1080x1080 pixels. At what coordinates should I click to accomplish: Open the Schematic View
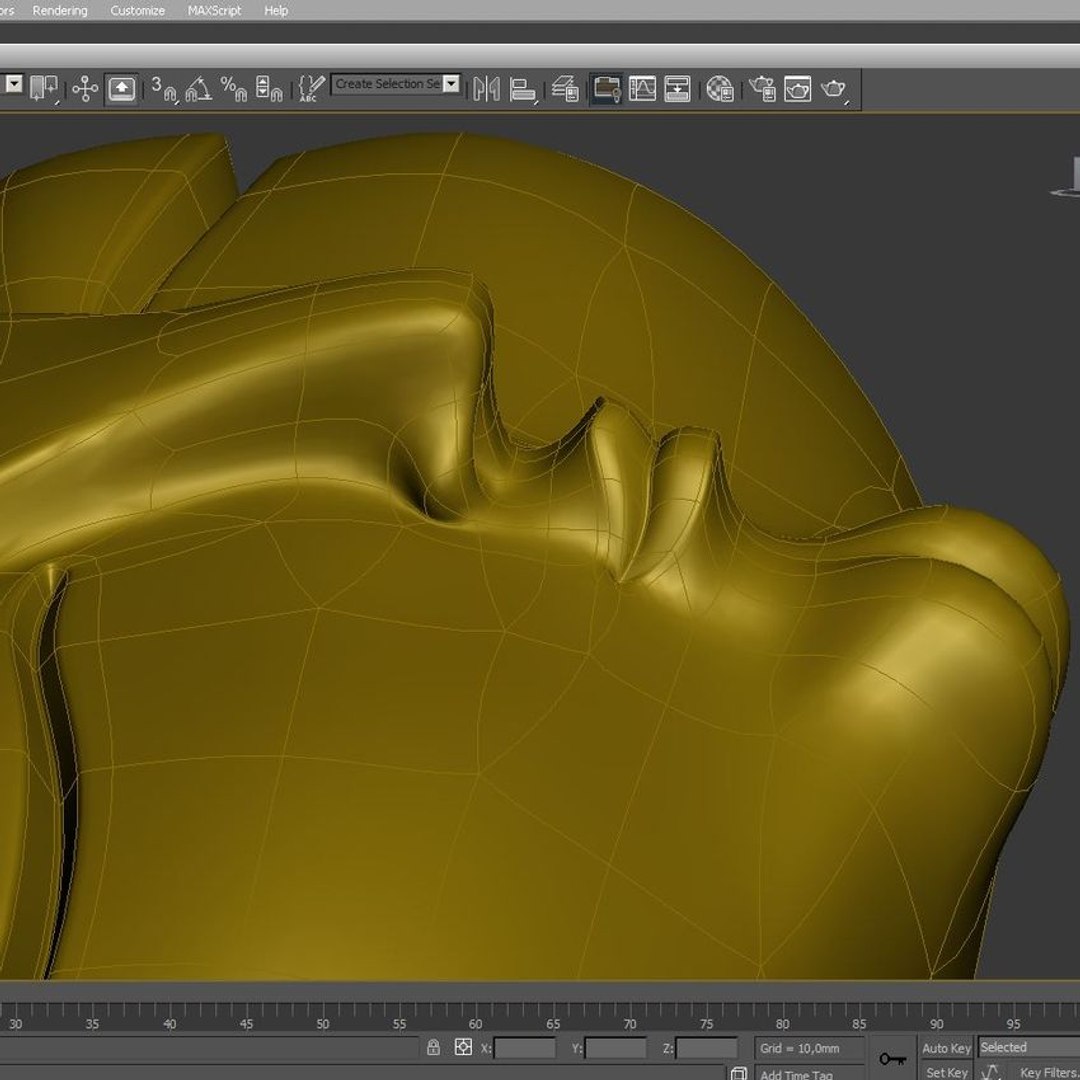(677, 89)
